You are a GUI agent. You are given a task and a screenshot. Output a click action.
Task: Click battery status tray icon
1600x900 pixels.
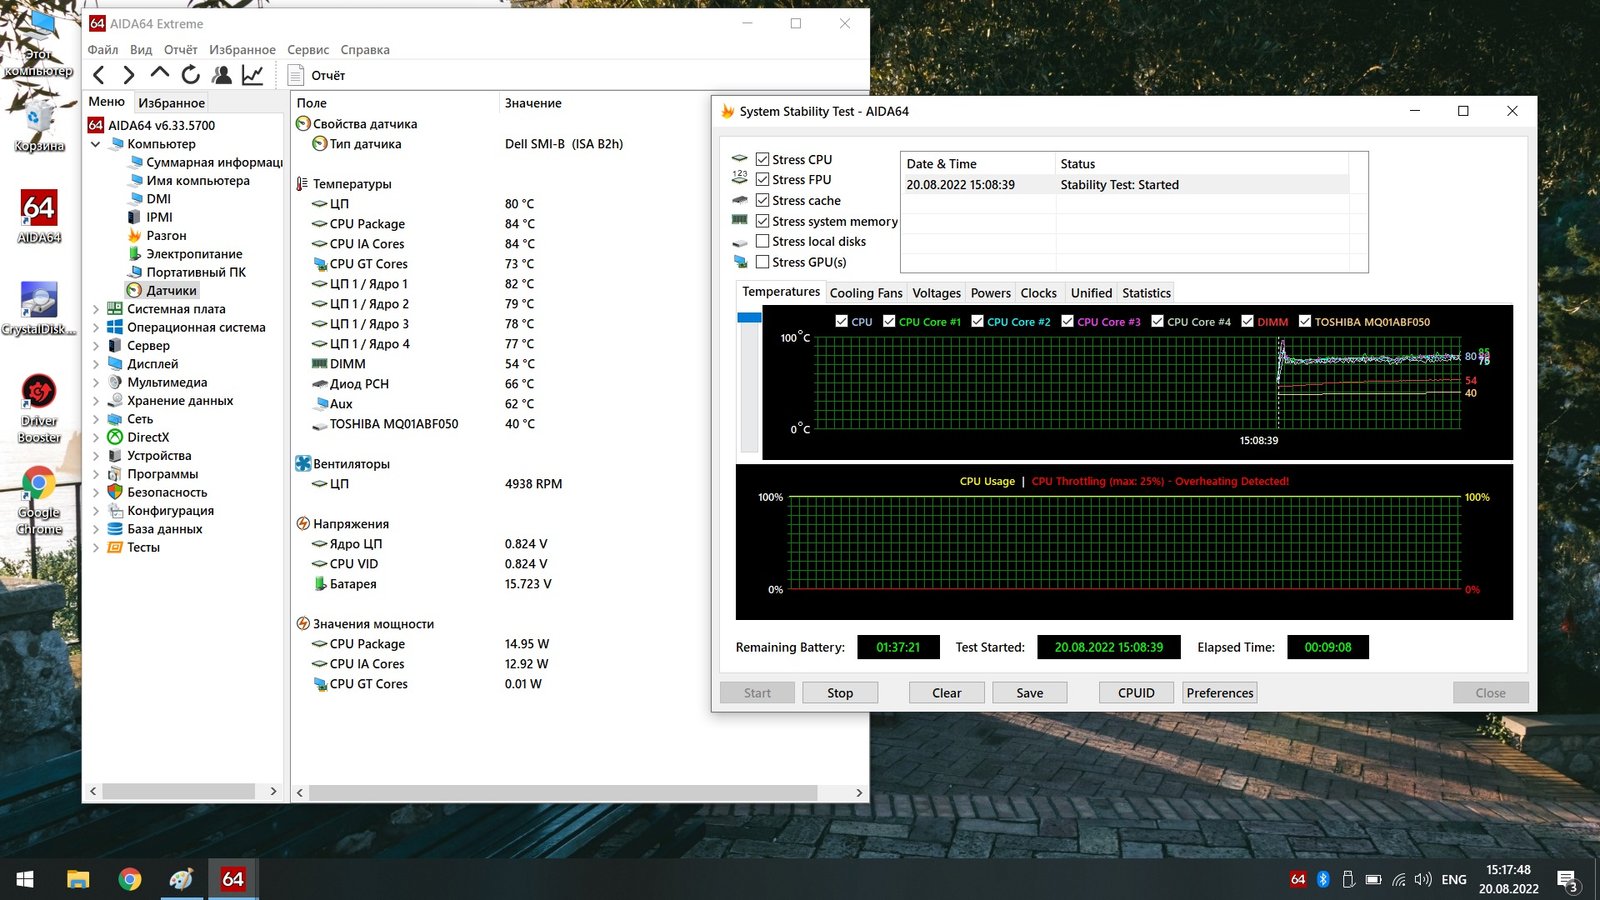(1373, 879)
